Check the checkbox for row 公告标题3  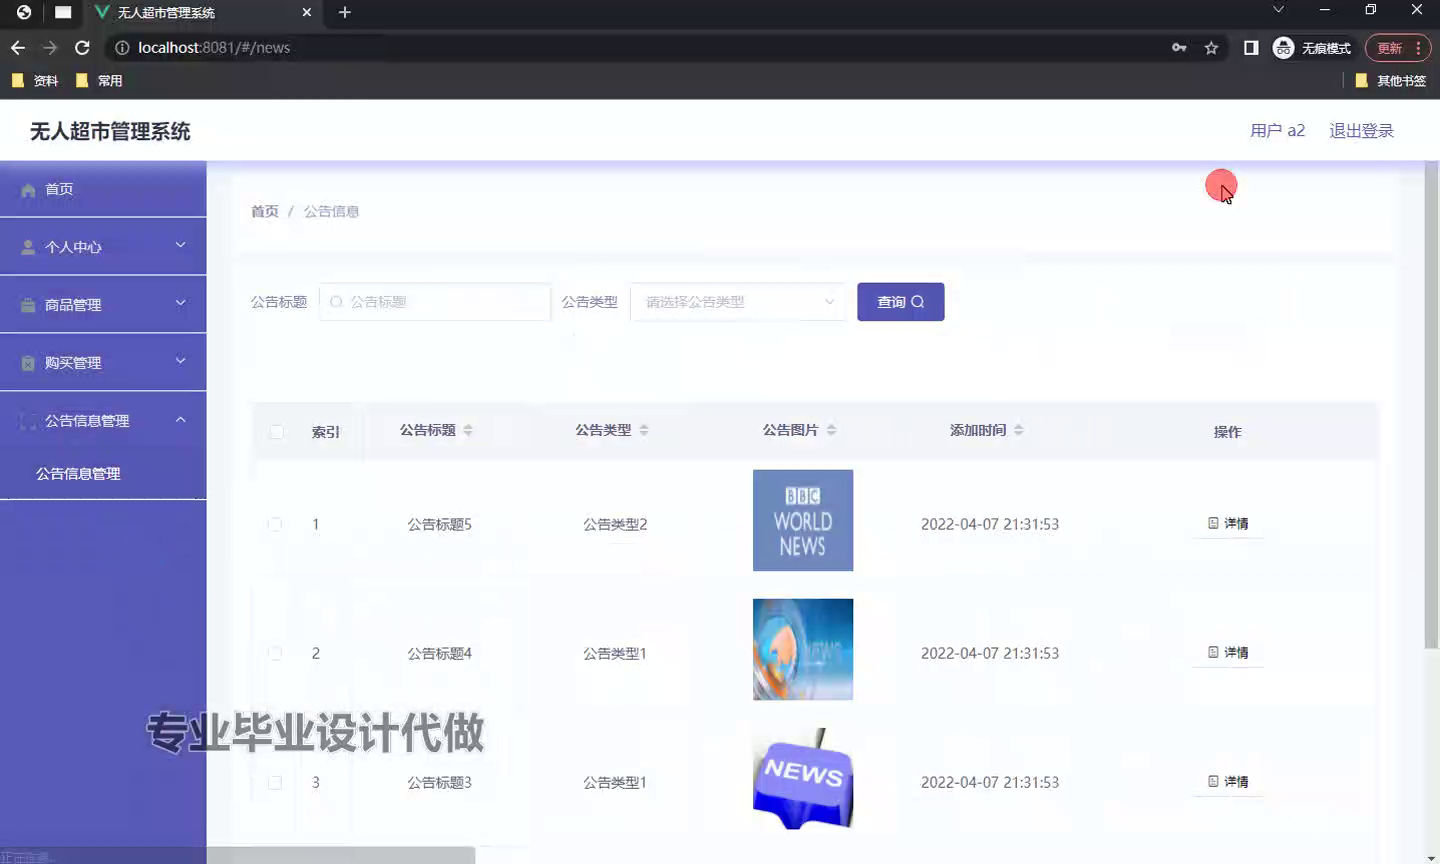click(275, 782)
